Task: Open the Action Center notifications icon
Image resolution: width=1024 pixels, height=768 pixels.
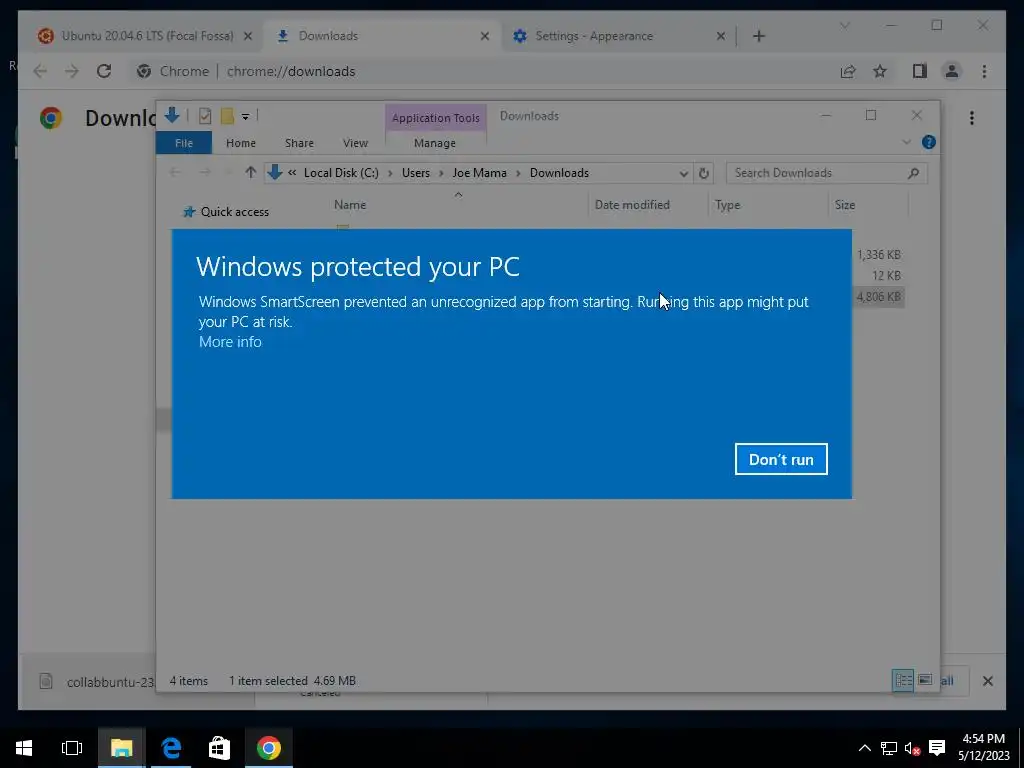Action: pos(937,748)
